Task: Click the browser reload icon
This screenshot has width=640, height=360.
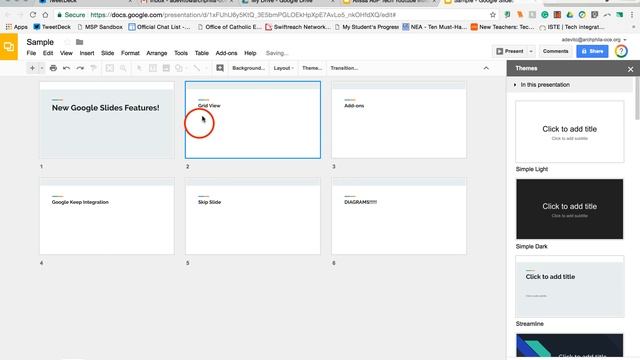Action: click(33, 15)
